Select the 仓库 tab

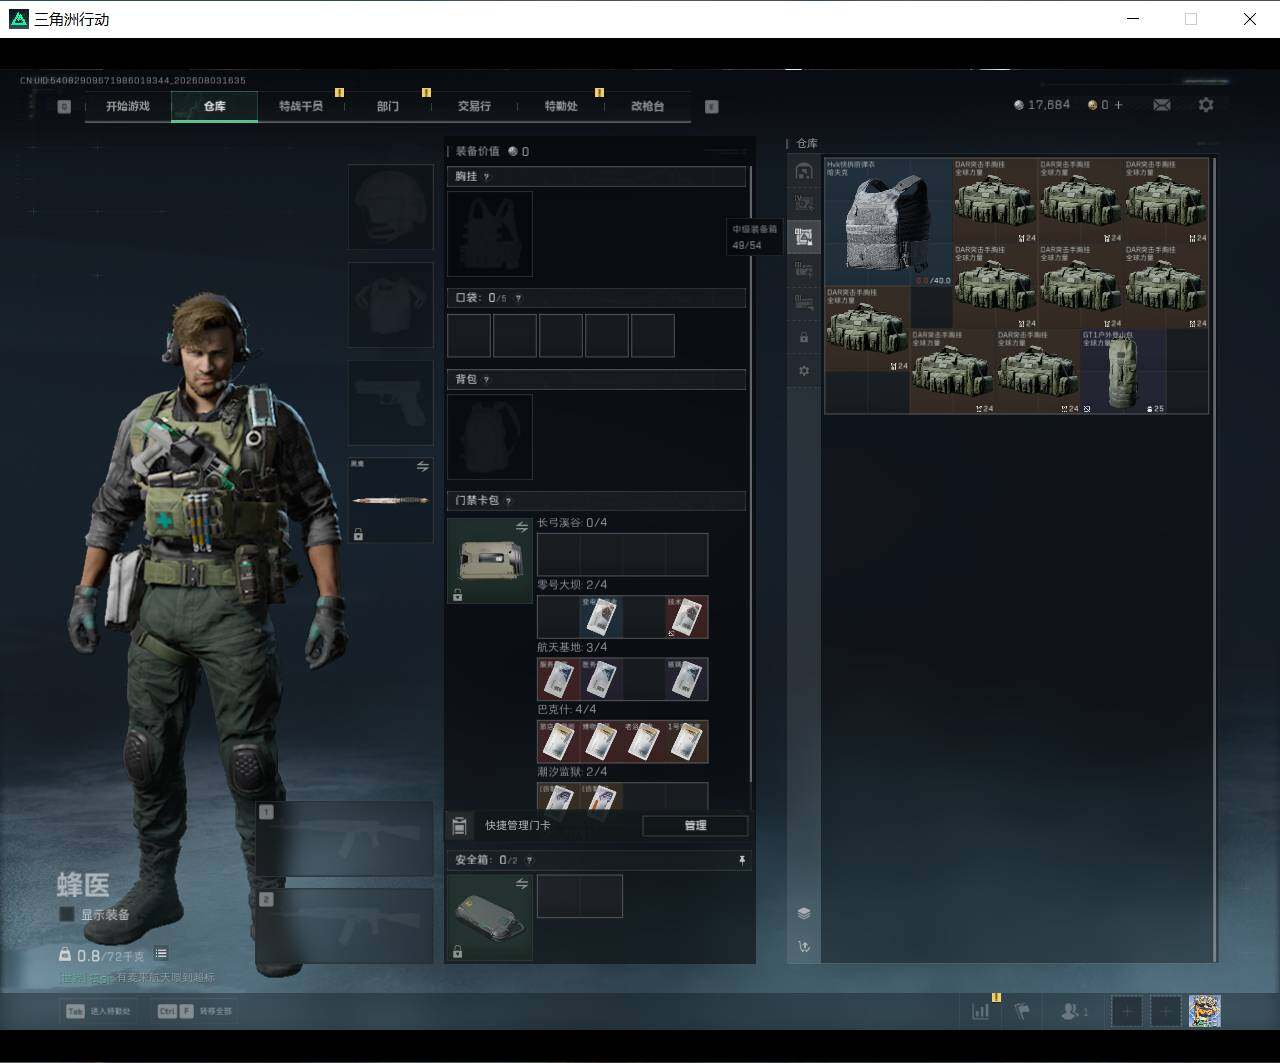(215, 106)
